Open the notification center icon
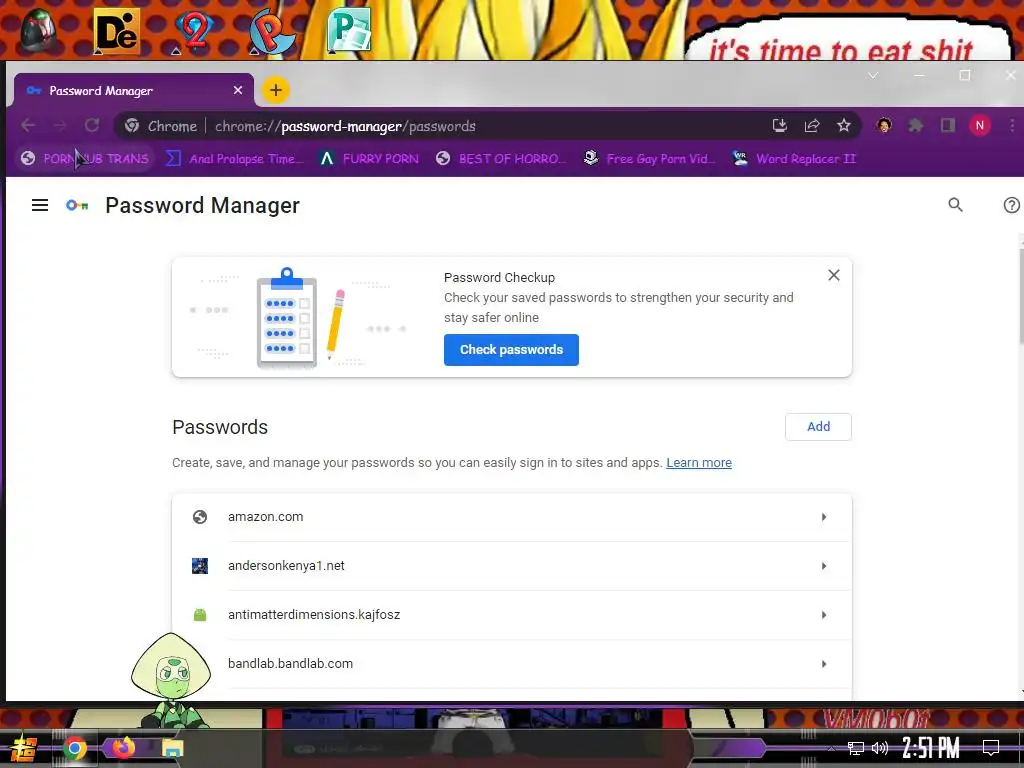 991,748
